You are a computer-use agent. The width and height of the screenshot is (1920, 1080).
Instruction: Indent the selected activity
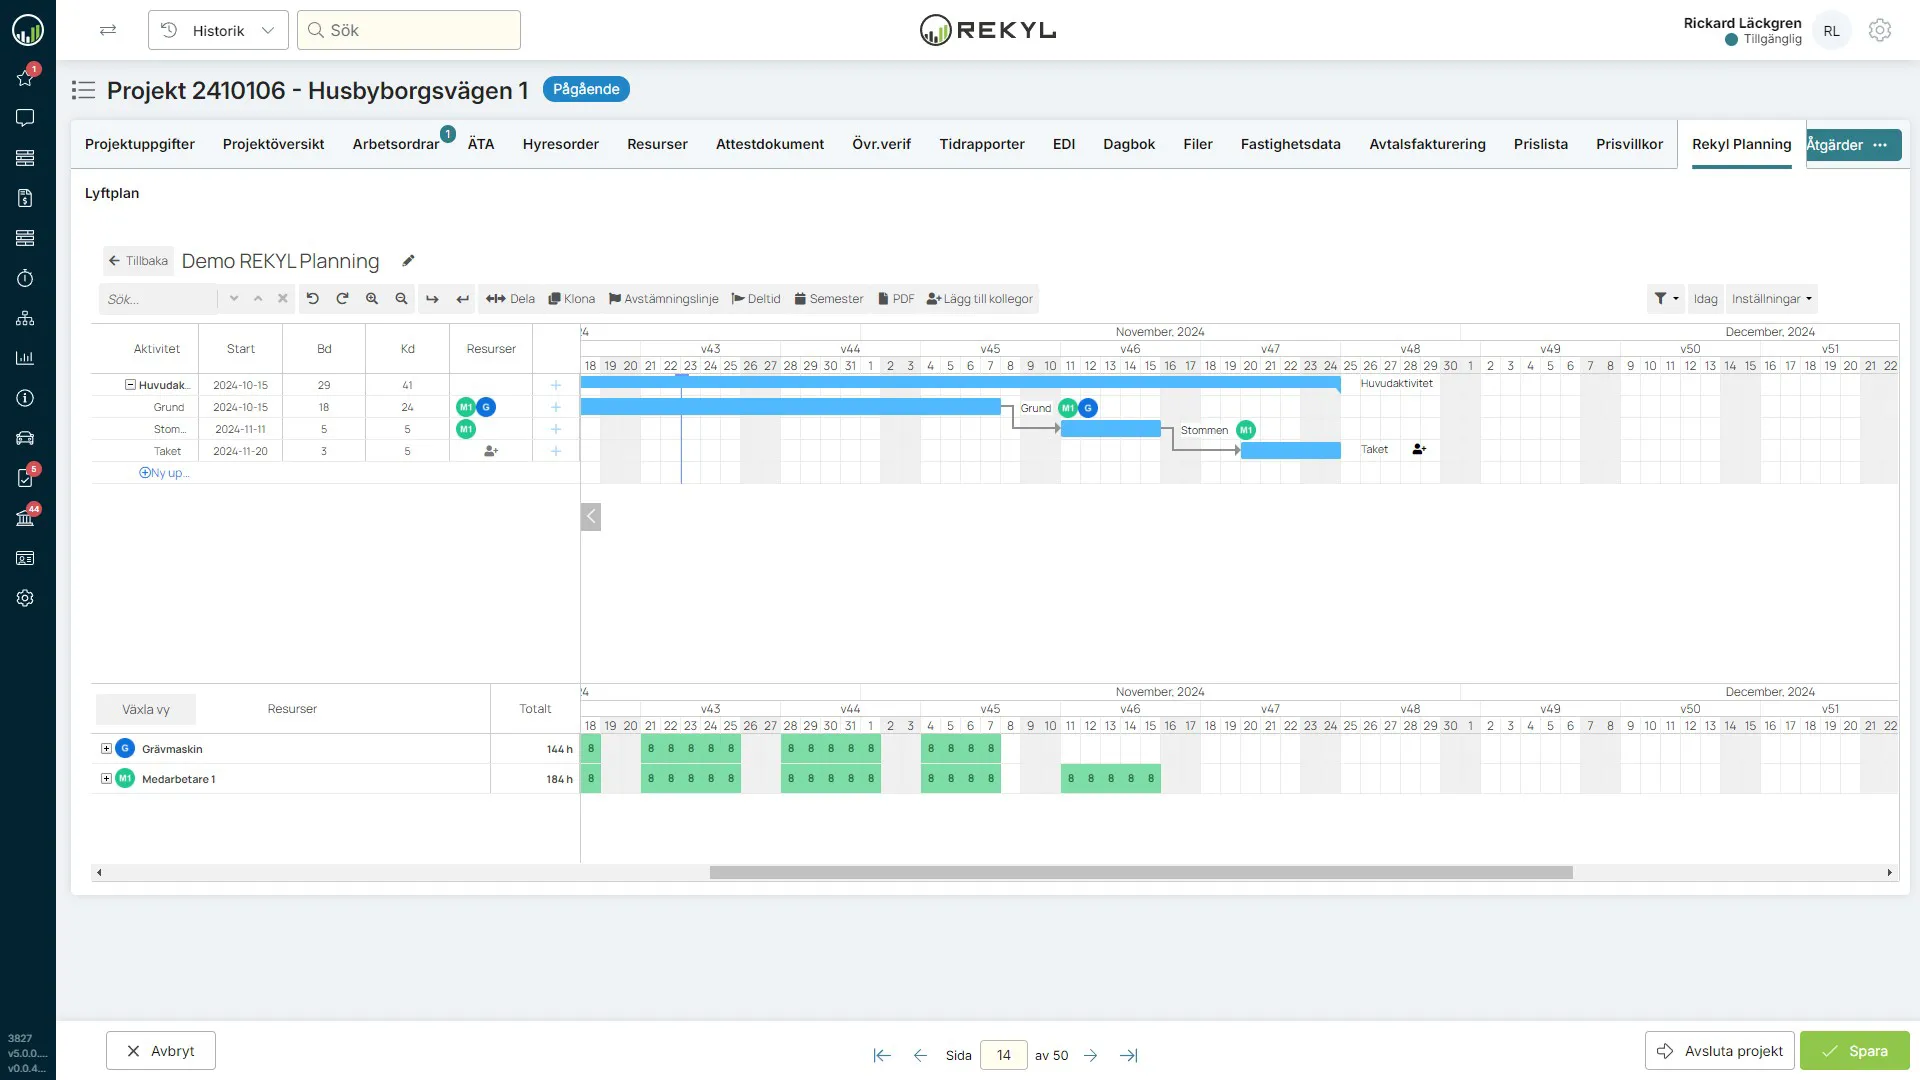(432, 298)
